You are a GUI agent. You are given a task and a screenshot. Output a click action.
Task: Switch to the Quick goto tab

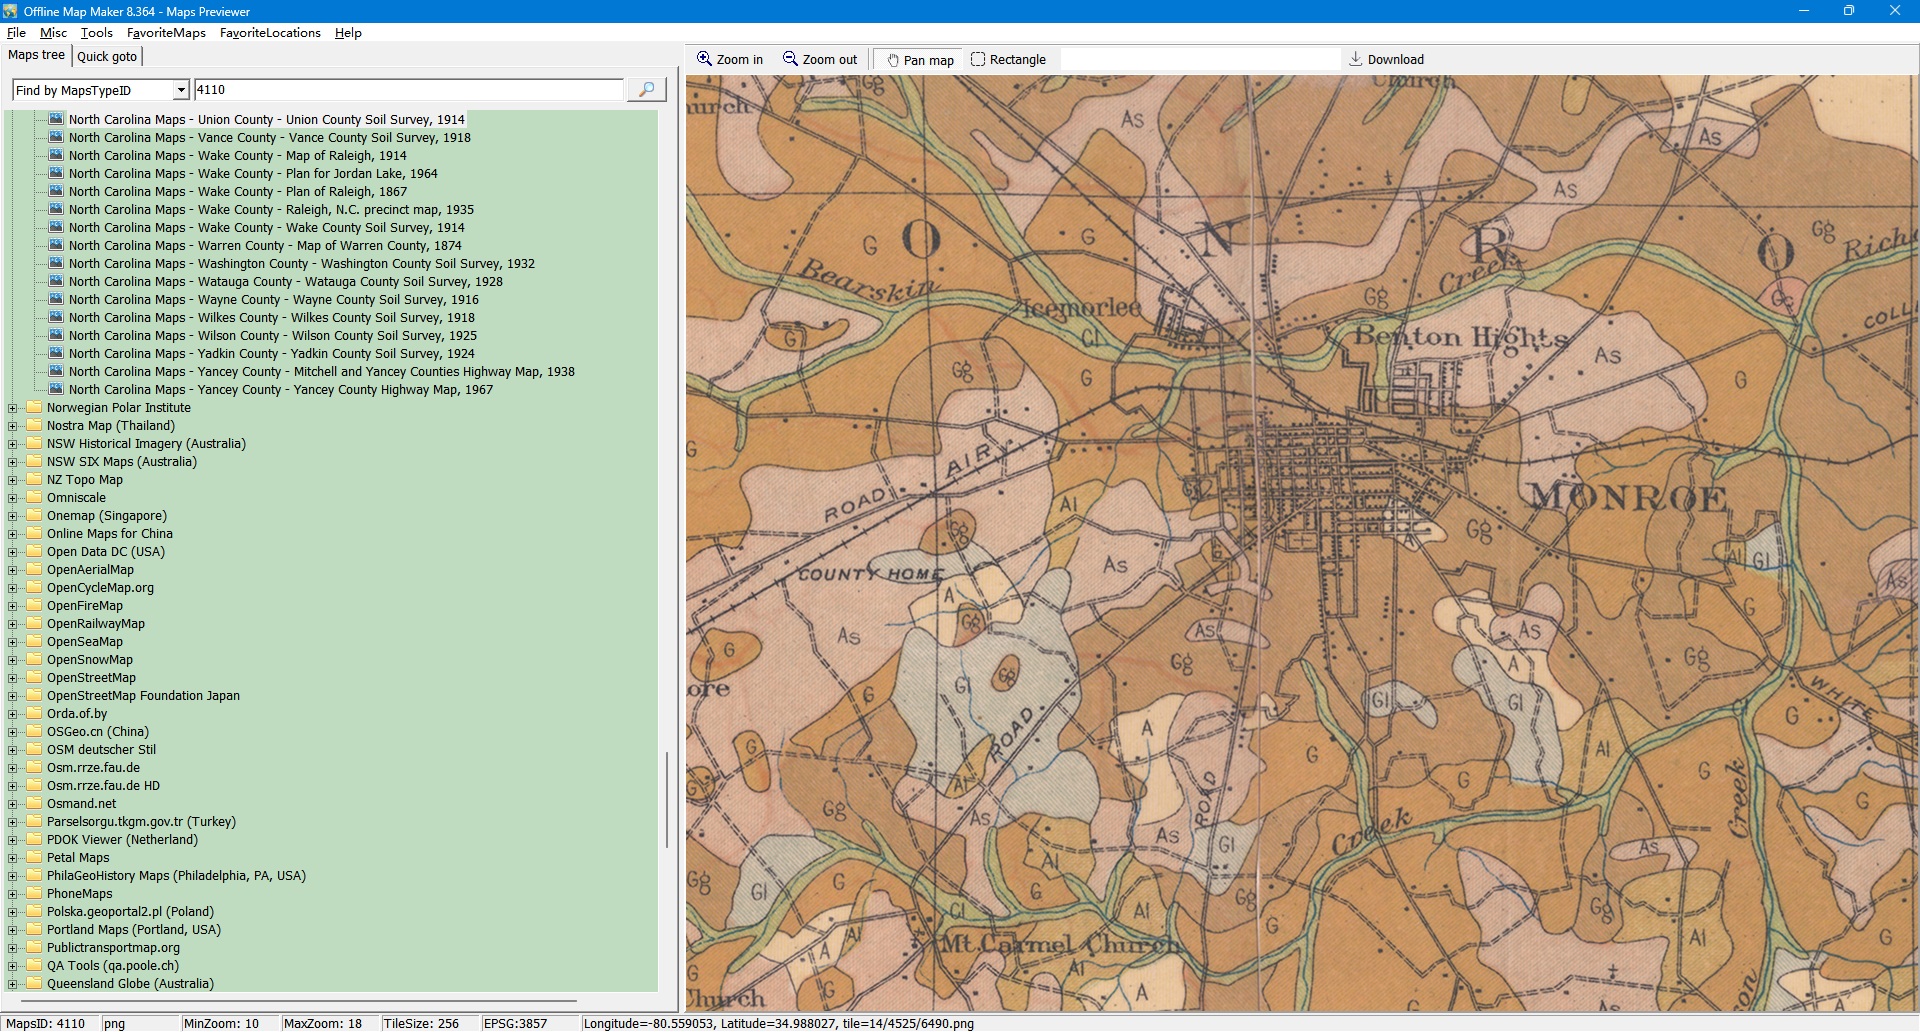(x=107, y=56)
